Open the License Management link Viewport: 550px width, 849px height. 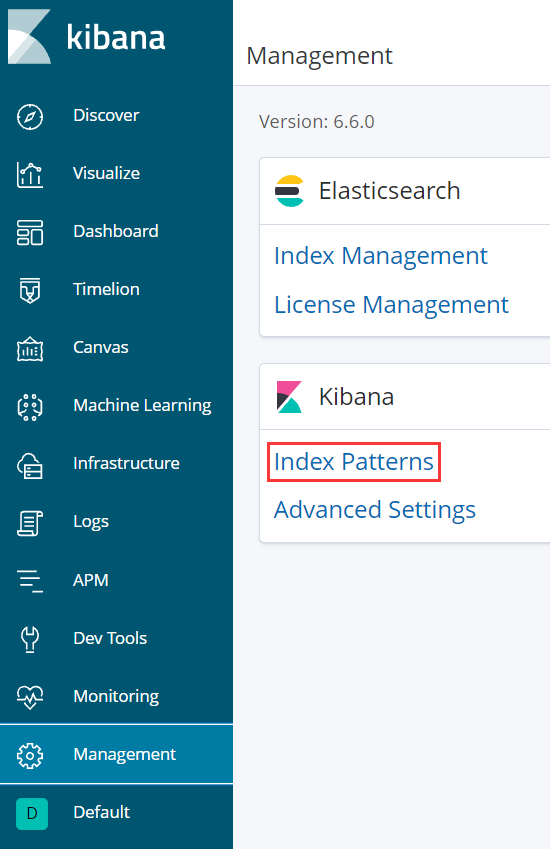point(391,304)
